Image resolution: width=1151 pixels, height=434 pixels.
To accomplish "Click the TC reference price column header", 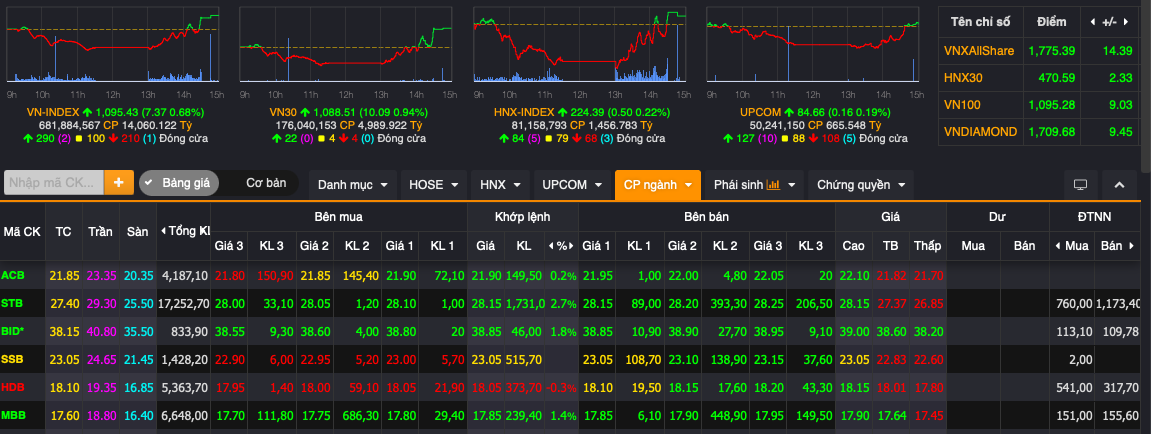I will (x=63, y=231).
